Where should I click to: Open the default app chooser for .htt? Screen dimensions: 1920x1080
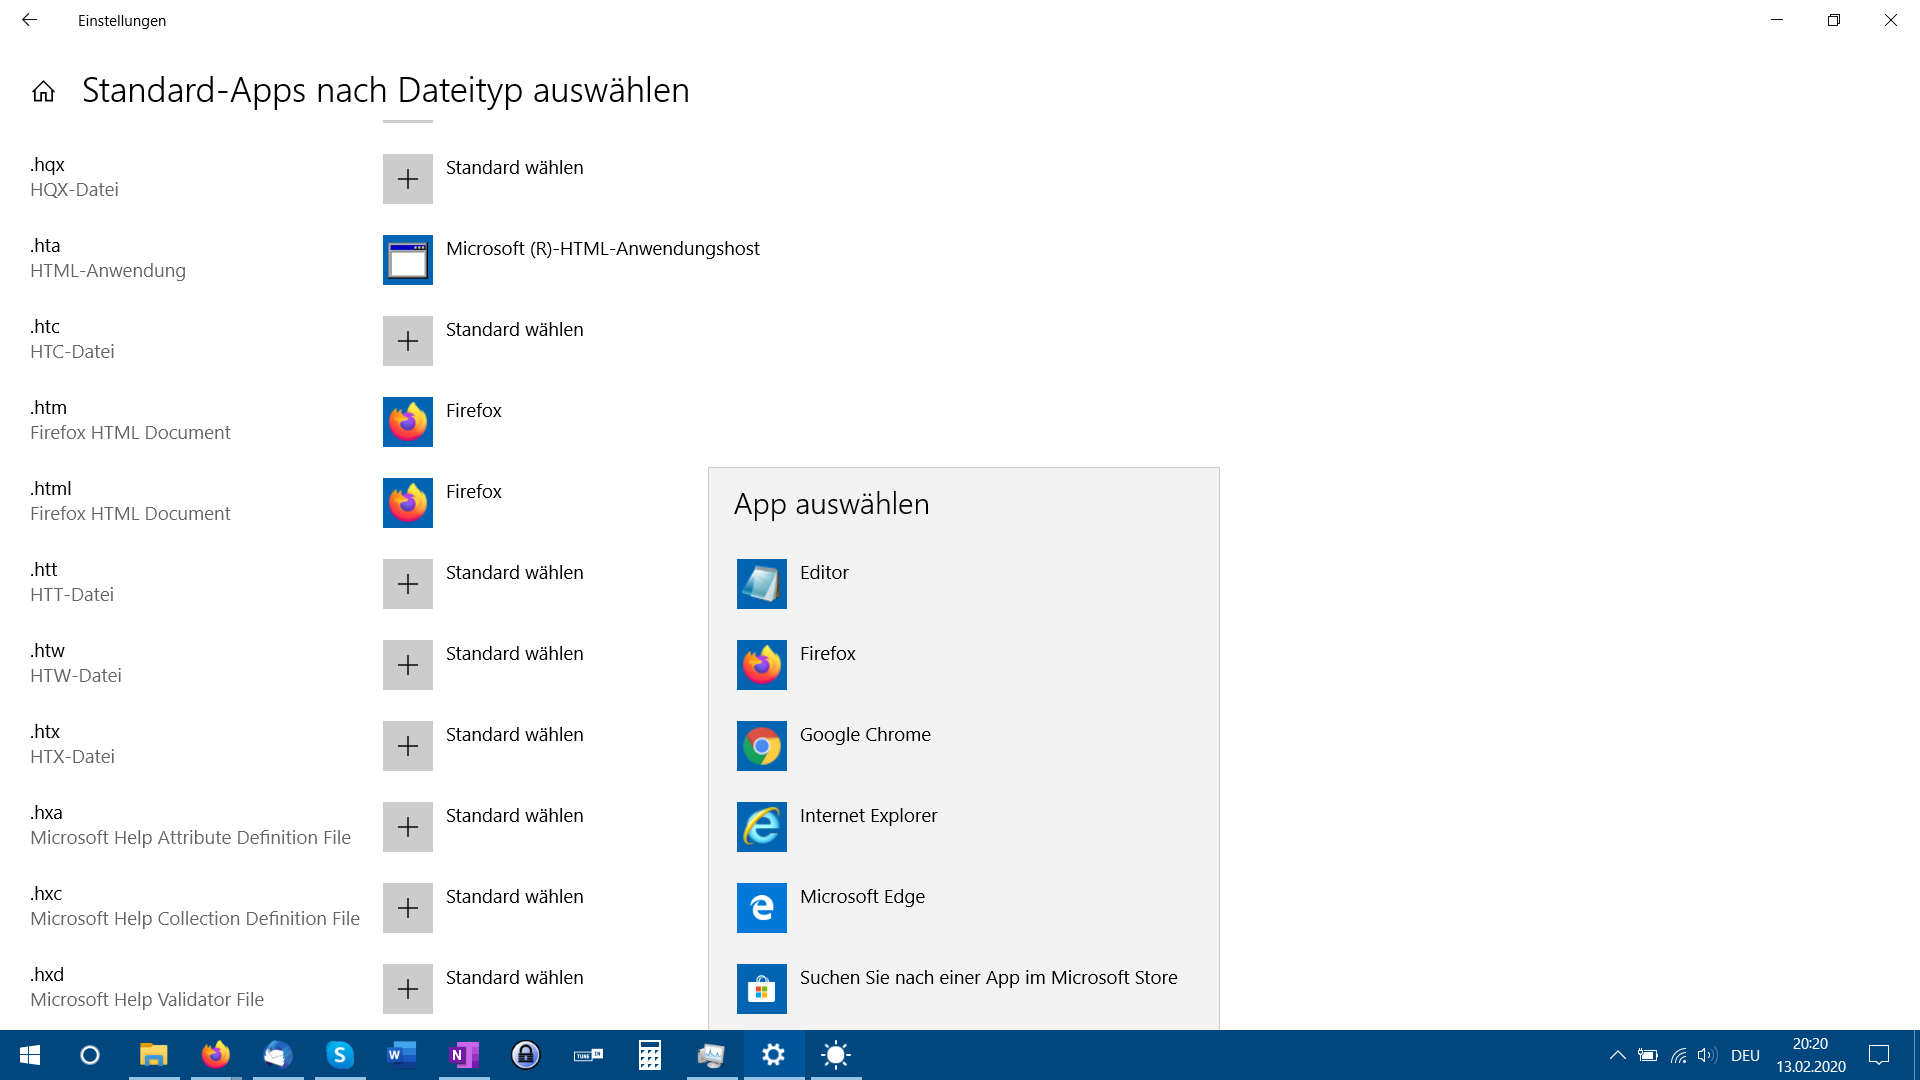point(407,584)
